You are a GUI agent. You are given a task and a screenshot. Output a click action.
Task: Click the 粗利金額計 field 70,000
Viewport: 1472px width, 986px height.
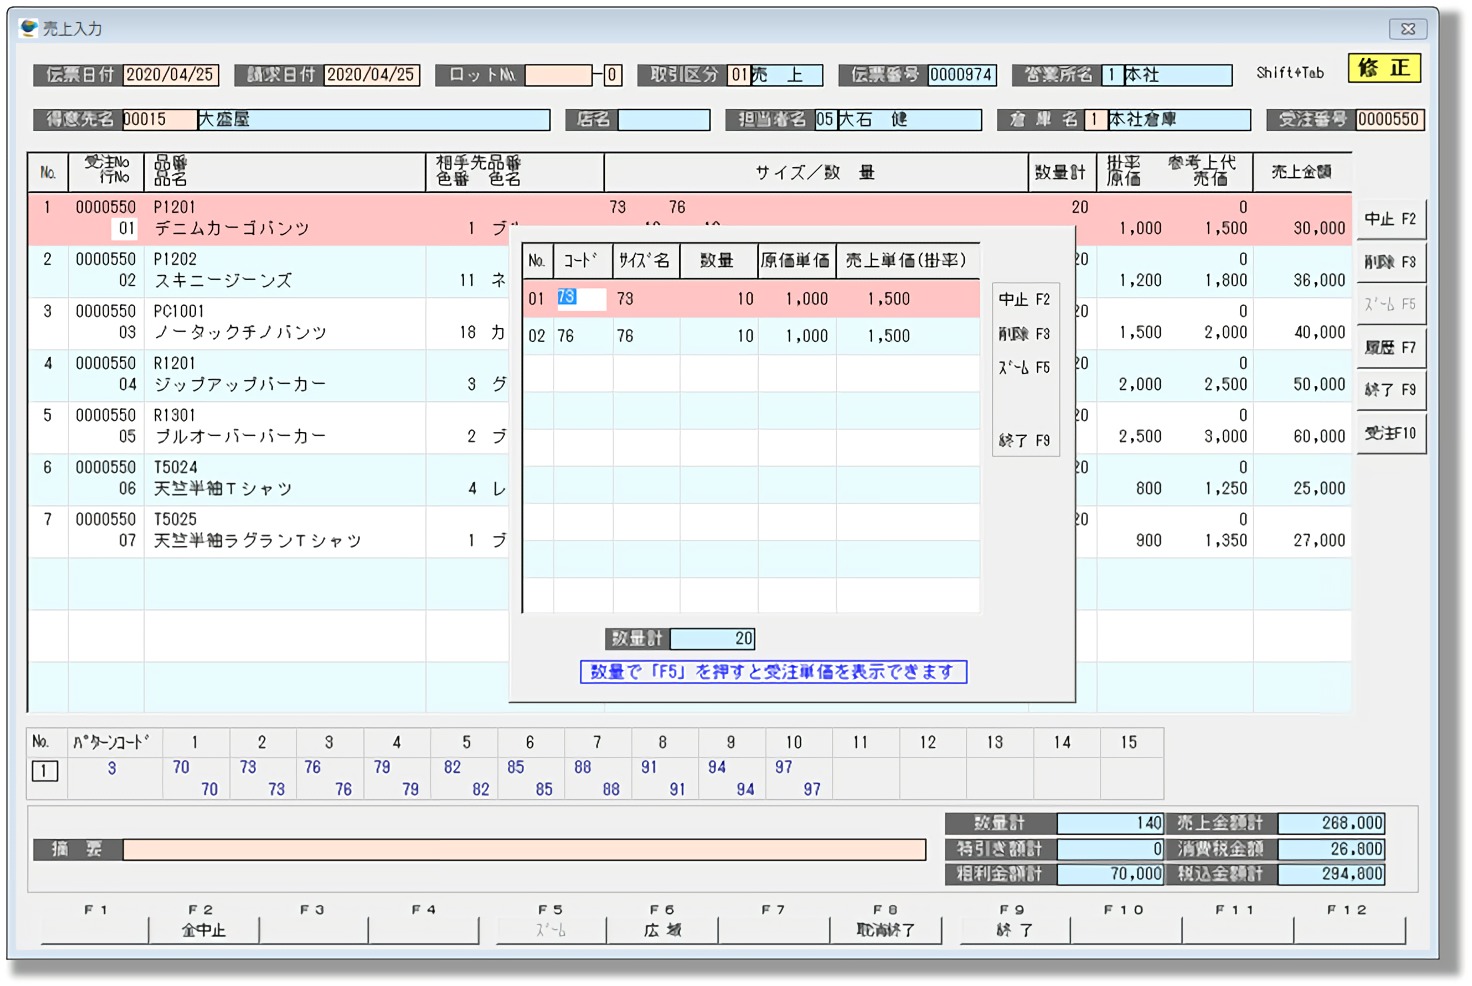point(1110,874)
